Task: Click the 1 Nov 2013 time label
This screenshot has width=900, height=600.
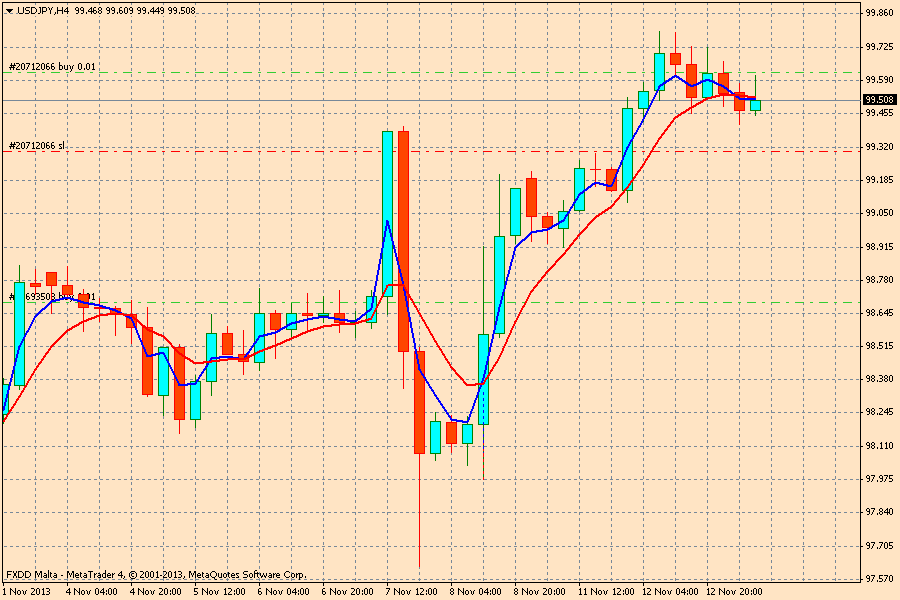Action: [27, 591]
